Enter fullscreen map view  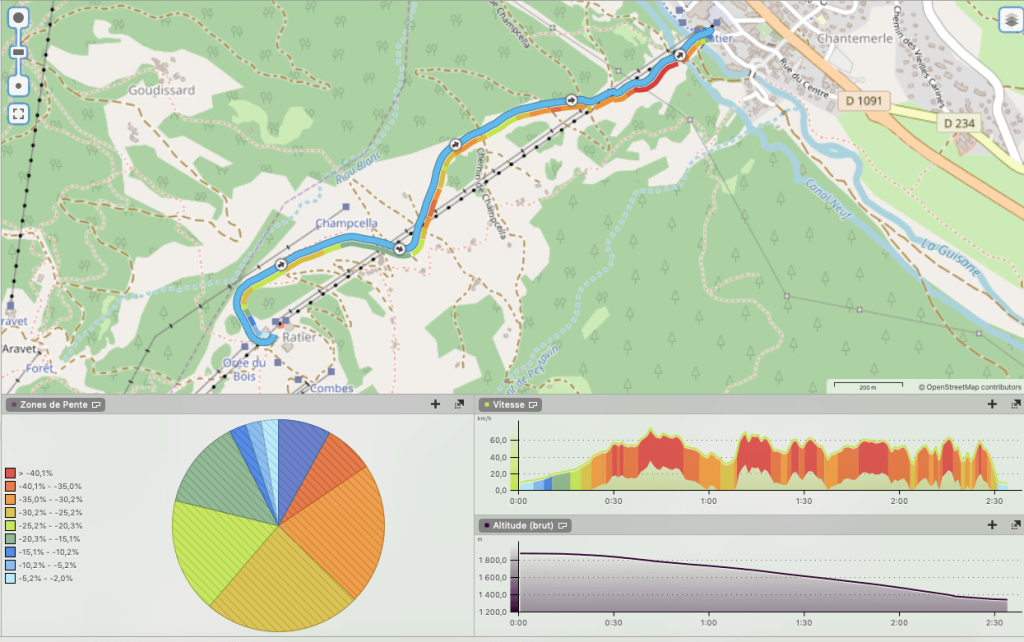click(18, 113)
